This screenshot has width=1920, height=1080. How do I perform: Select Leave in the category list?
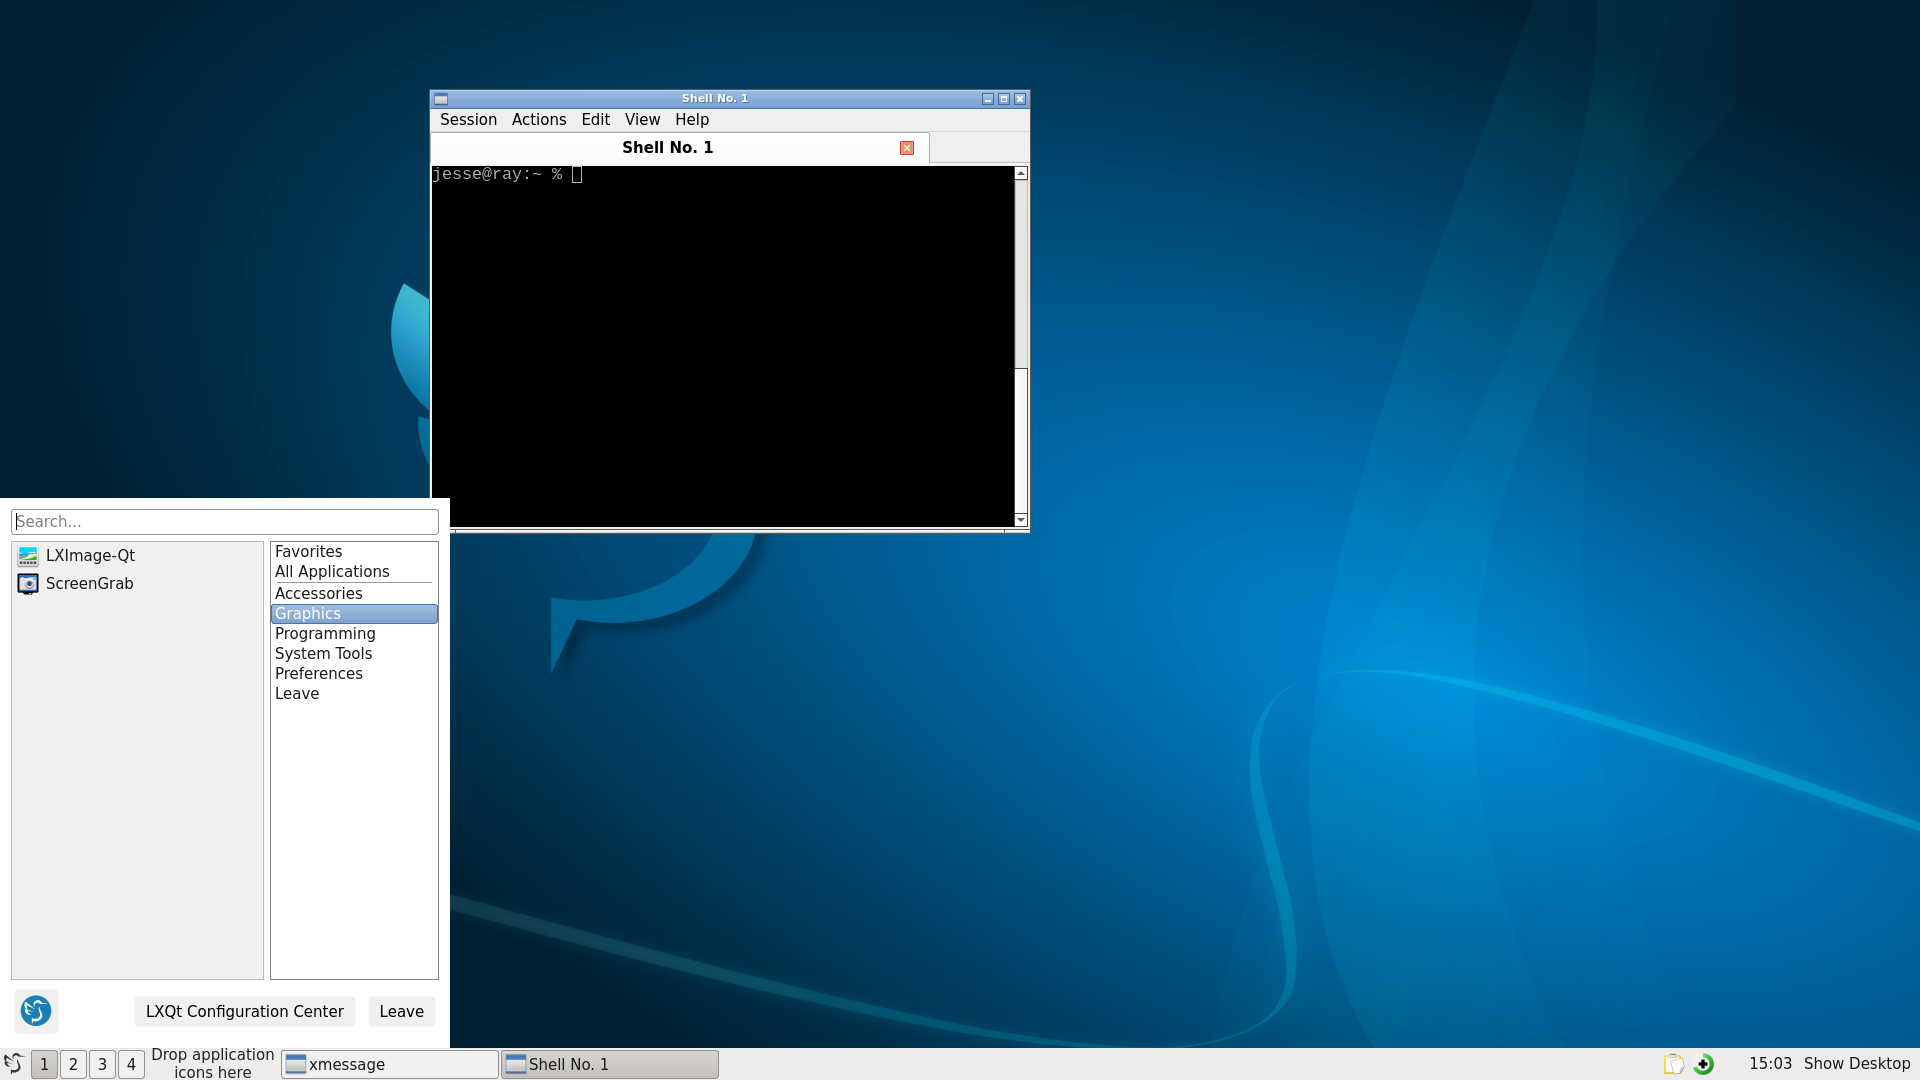[x=354, y=694]
